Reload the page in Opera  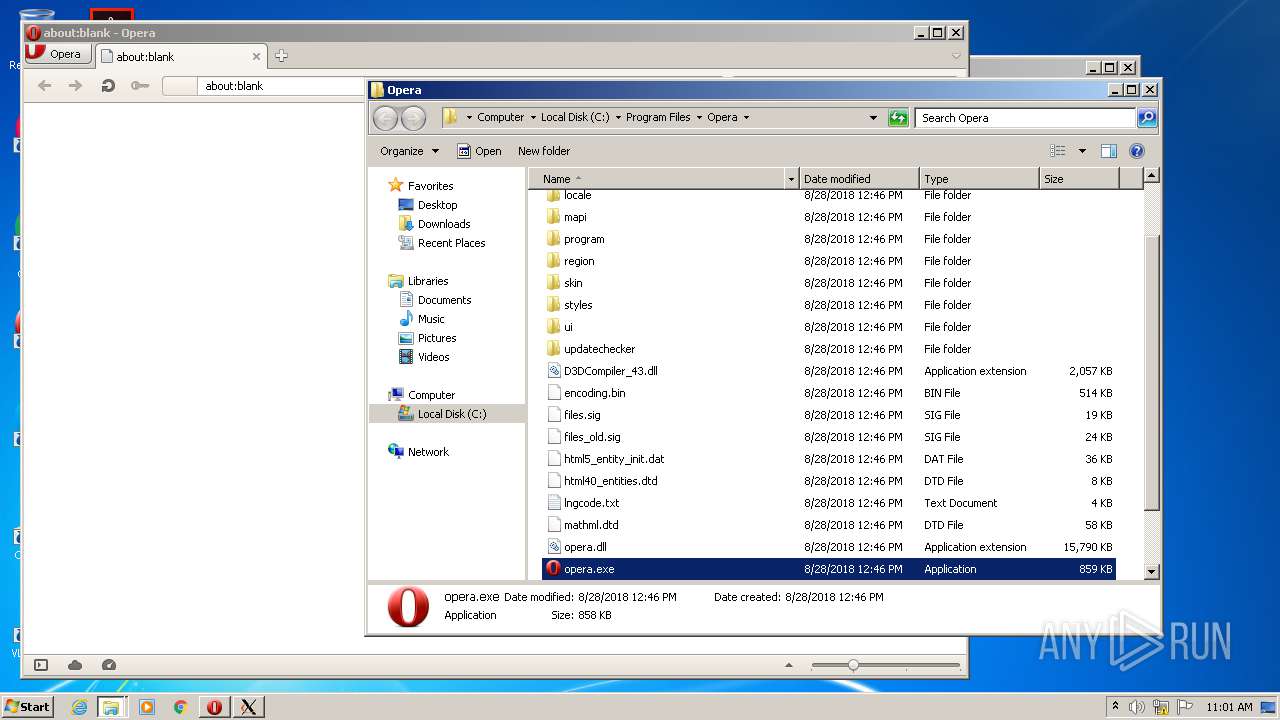point(108,86)
